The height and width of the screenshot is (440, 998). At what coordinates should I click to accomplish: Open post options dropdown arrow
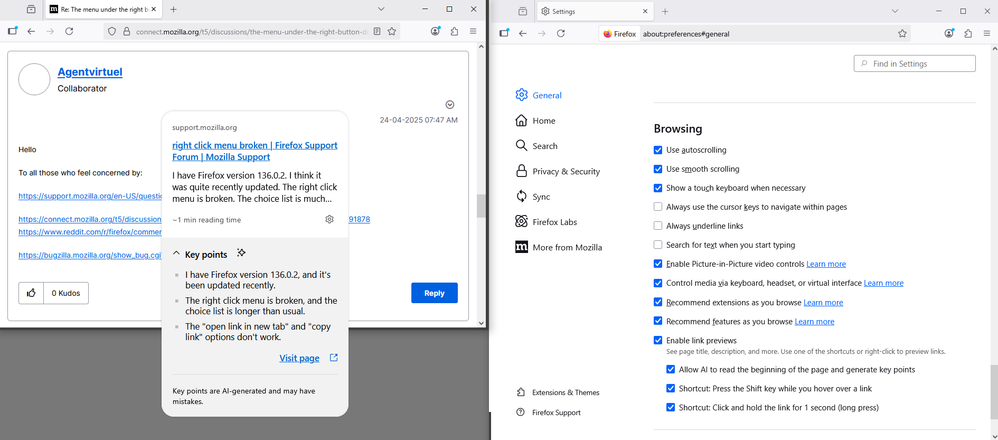coord(450,104)
